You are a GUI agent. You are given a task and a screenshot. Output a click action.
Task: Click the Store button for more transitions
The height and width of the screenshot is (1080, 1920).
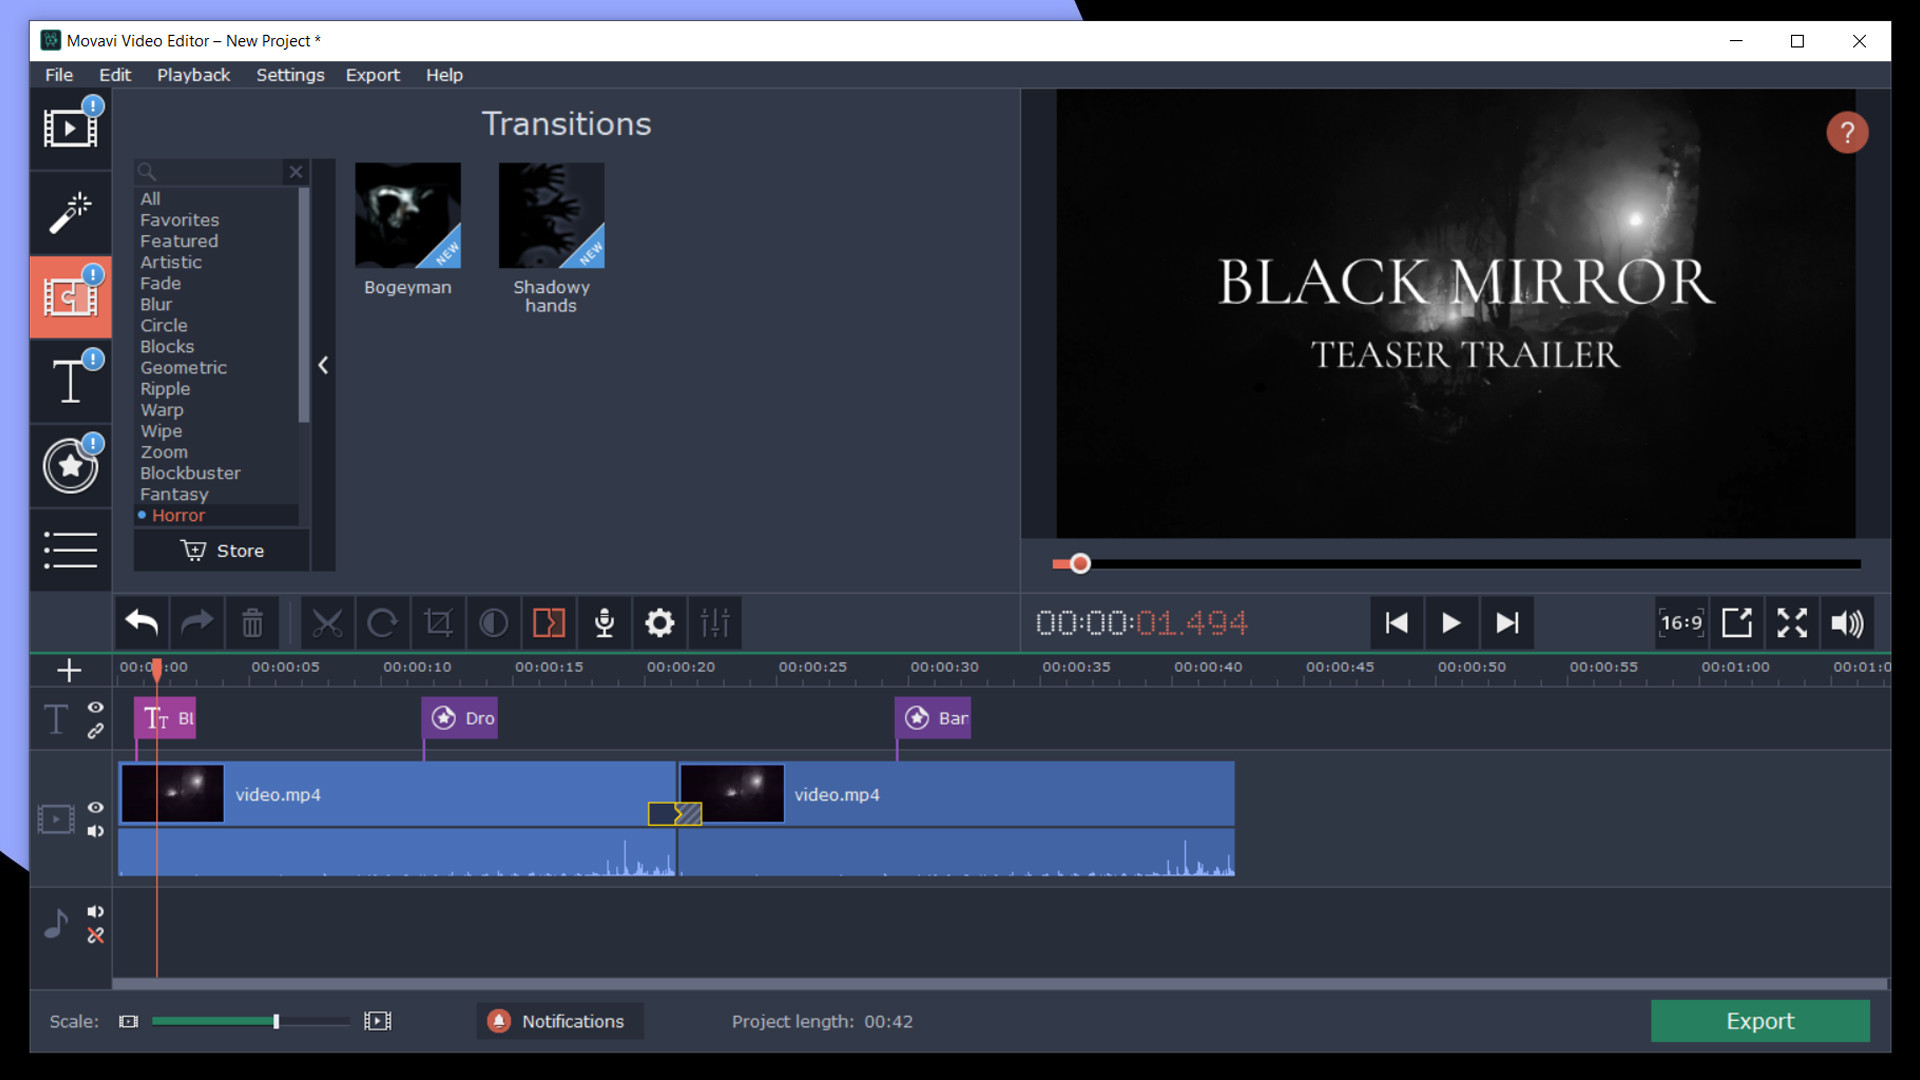222,550
